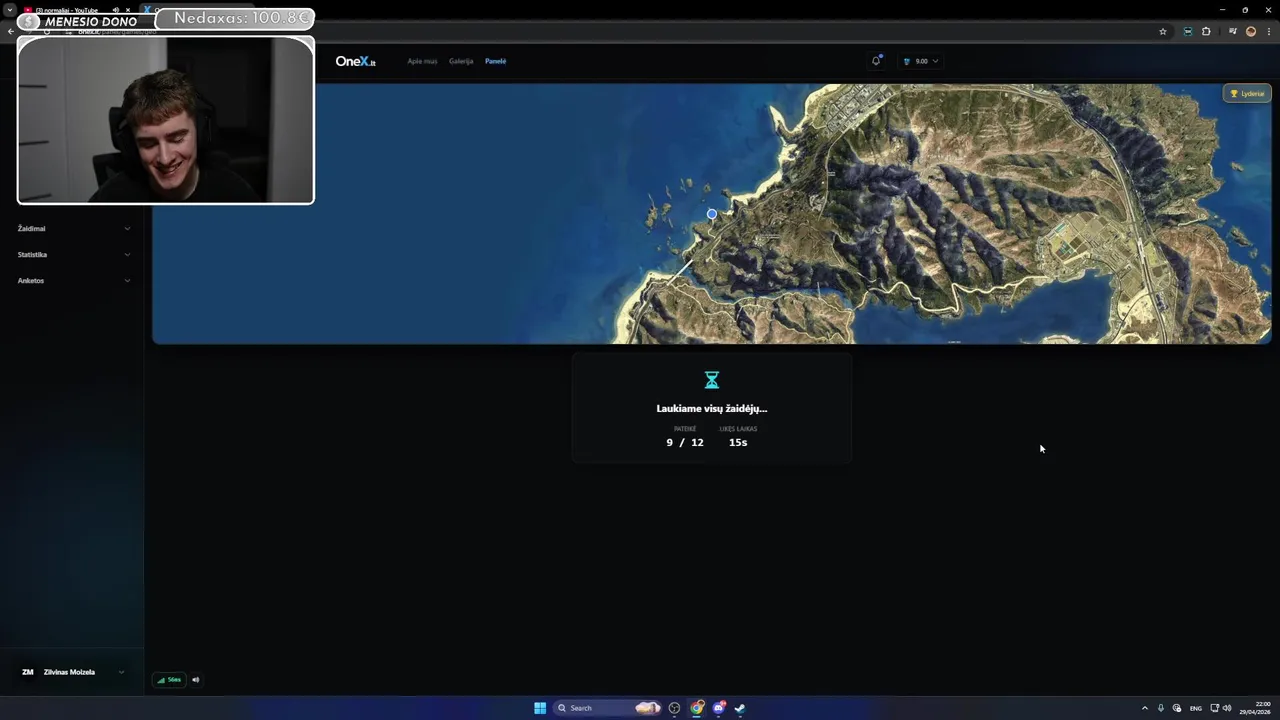Open the Chrome profile avatar
Screen dimensions: 1280x720
coord(1250,31)
